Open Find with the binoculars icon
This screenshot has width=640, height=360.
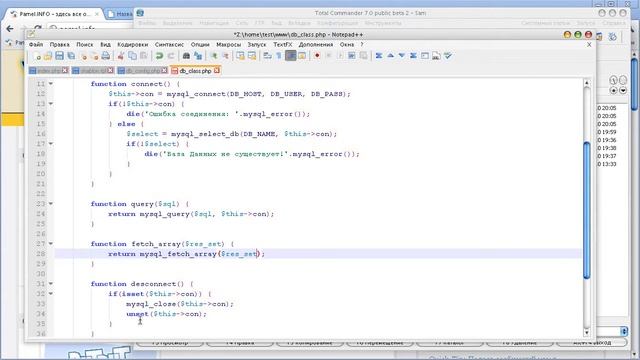coord(186,56)
